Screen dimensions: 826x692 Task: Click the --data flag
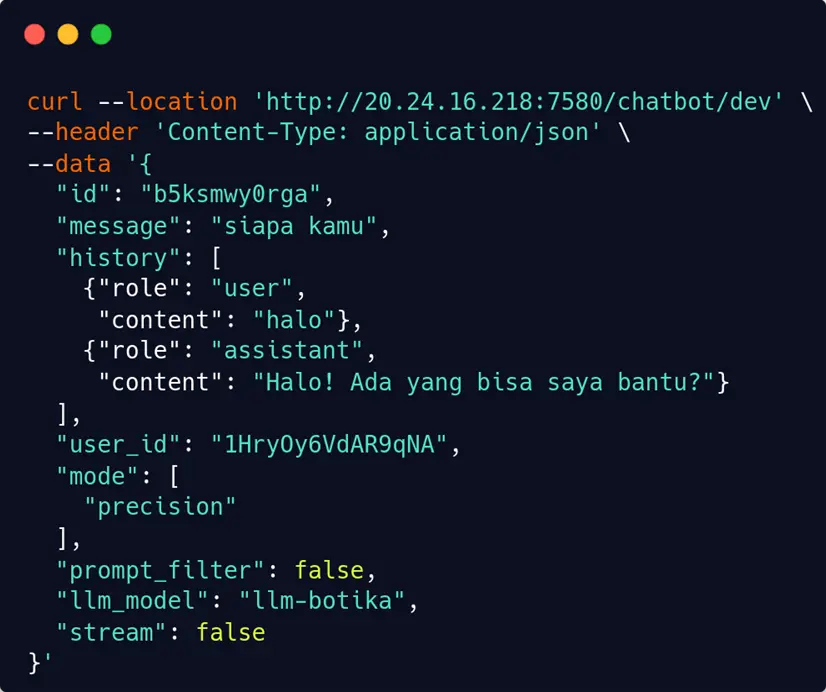[69, 164]
